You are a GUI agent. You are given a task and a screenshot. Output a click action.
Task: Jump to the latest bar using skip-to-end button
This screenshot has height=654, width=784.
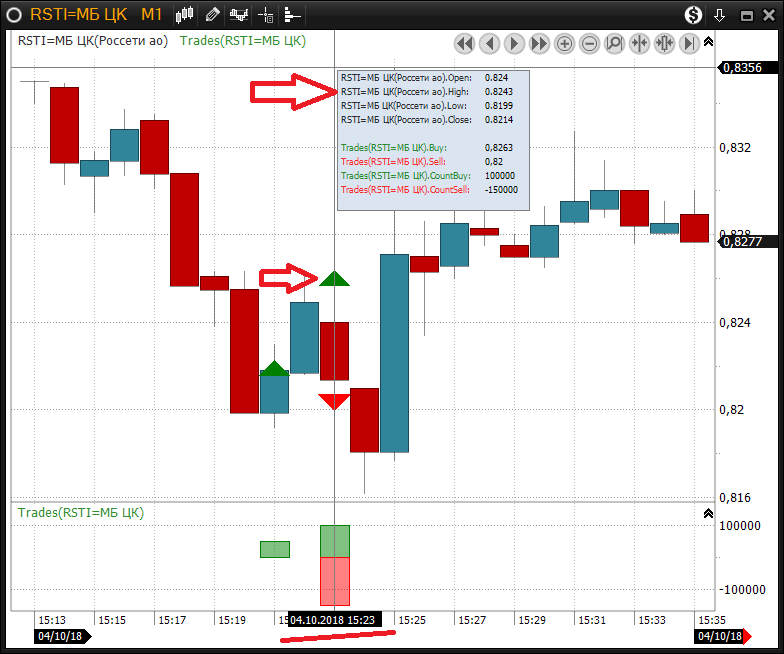pyautogui.click(x=689, y=43)
